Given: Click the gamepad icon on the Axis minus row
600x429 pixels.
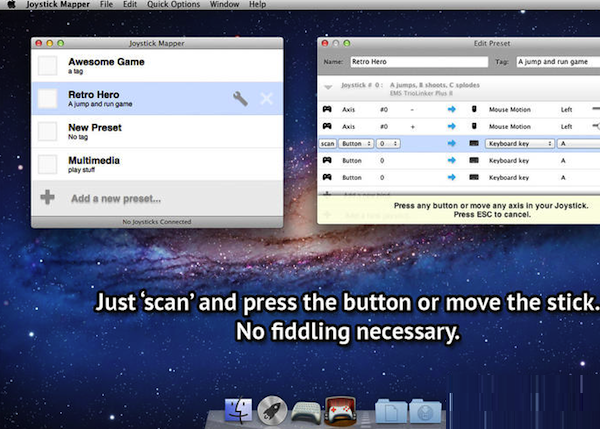Looking at the screenshot, I should click(x=327, y=109).
